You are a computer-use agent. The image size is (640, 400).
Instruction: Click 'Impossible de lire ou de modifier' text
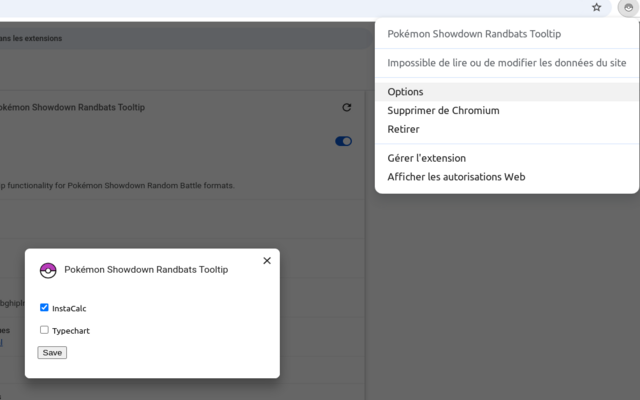507,63
